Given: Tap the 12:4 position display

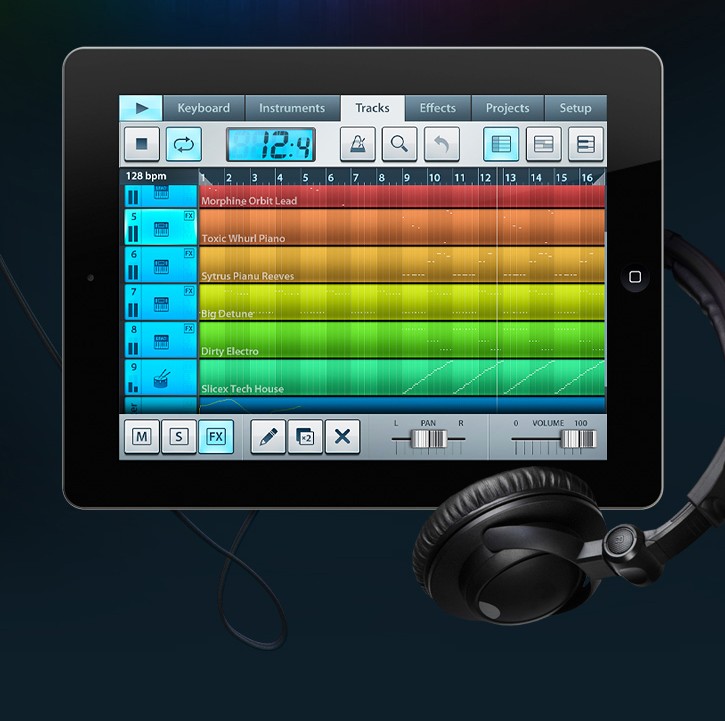Looking at the screenshot, I should coord(271,144).
